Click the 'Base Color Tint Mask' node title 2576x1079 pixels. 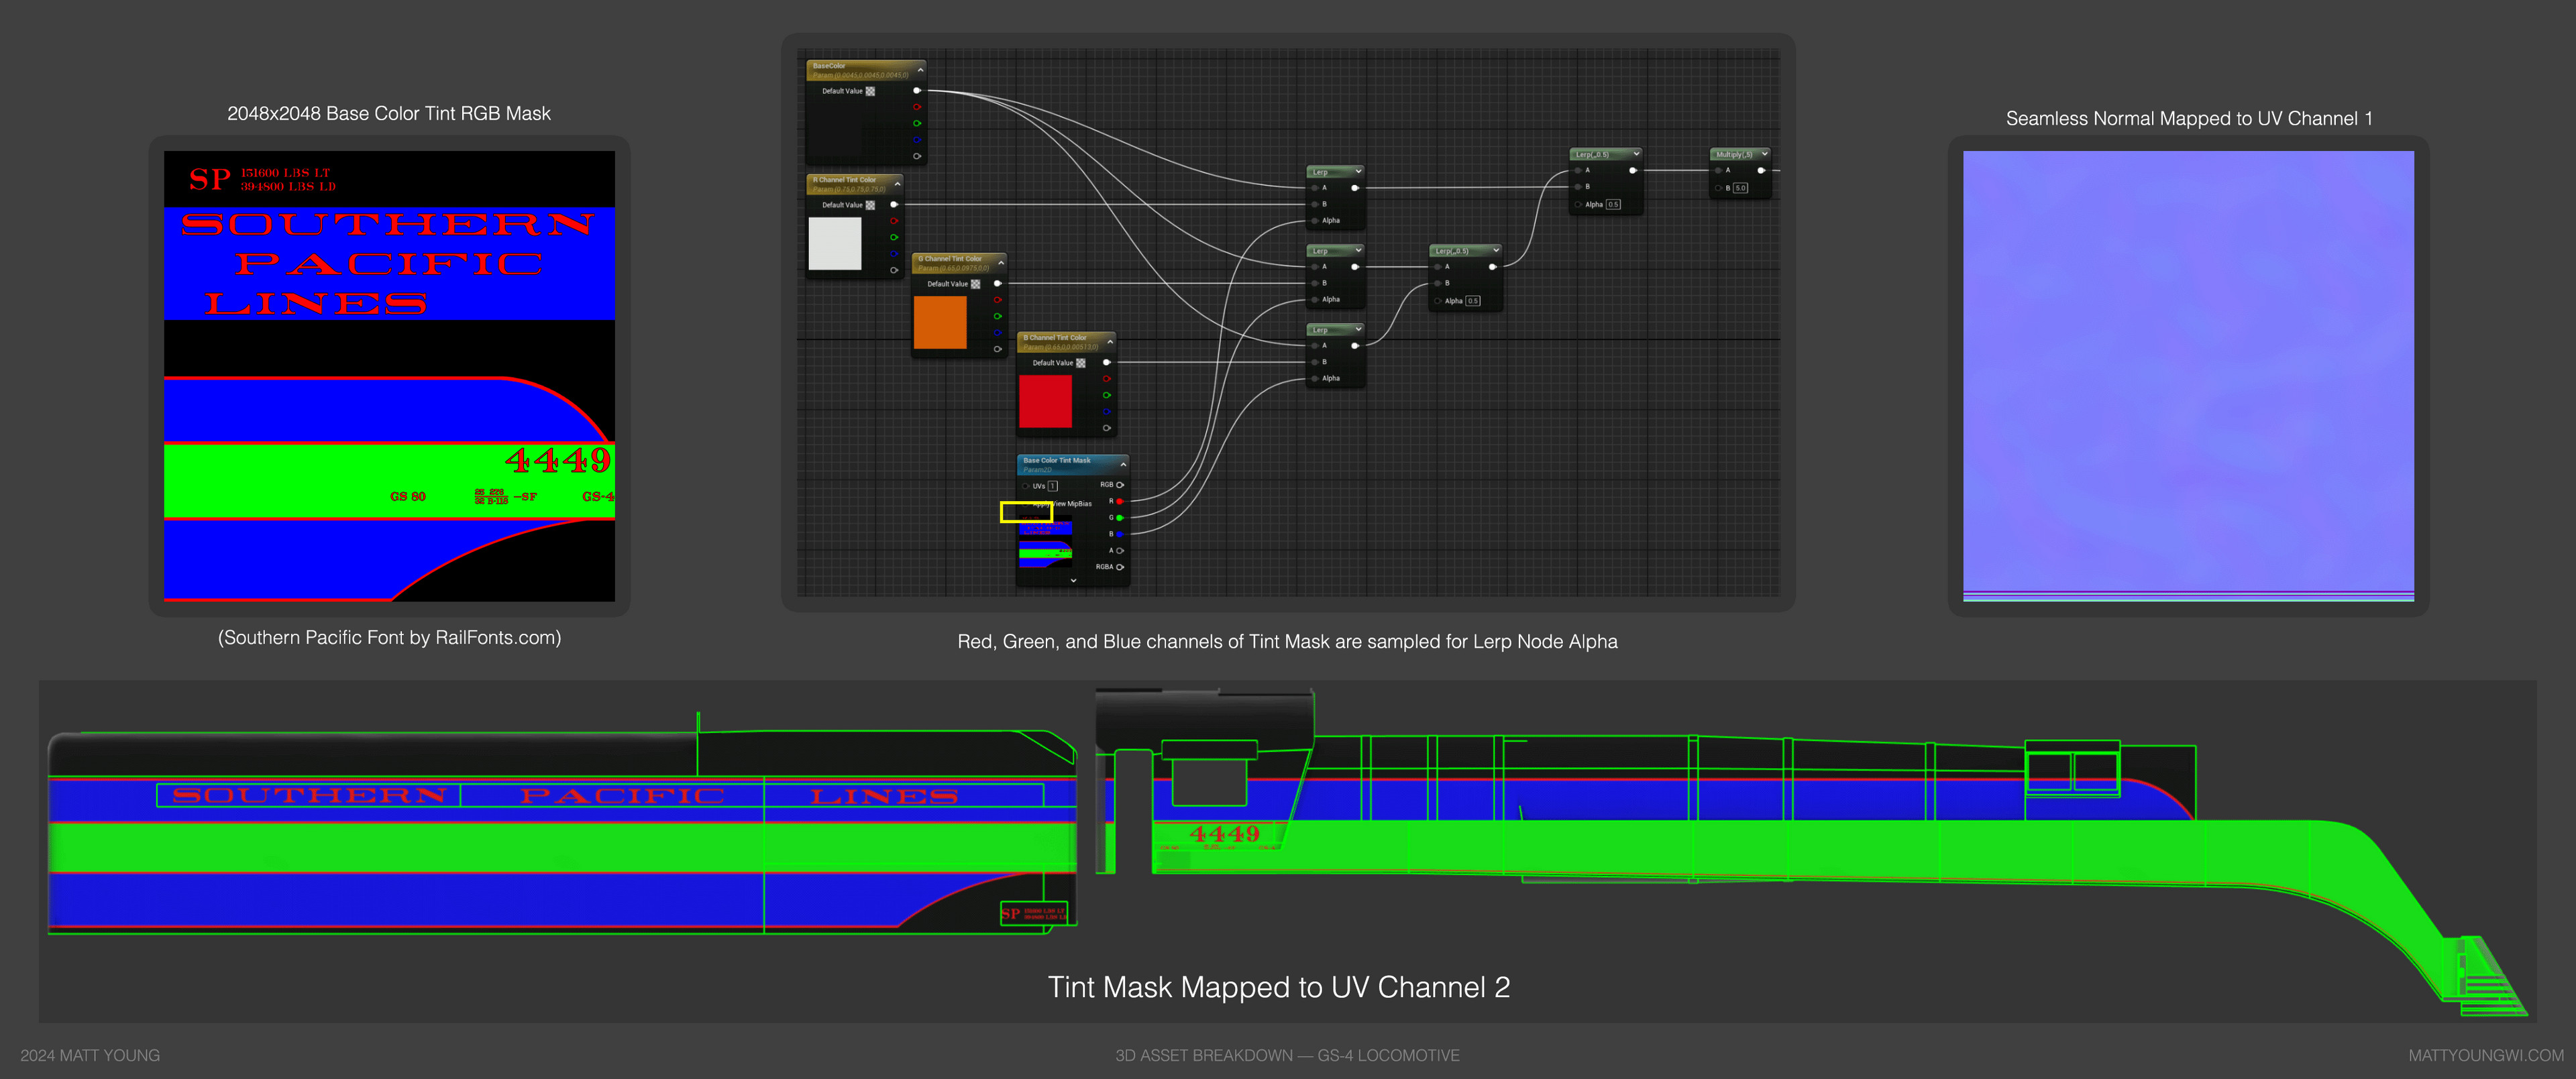1057,461
